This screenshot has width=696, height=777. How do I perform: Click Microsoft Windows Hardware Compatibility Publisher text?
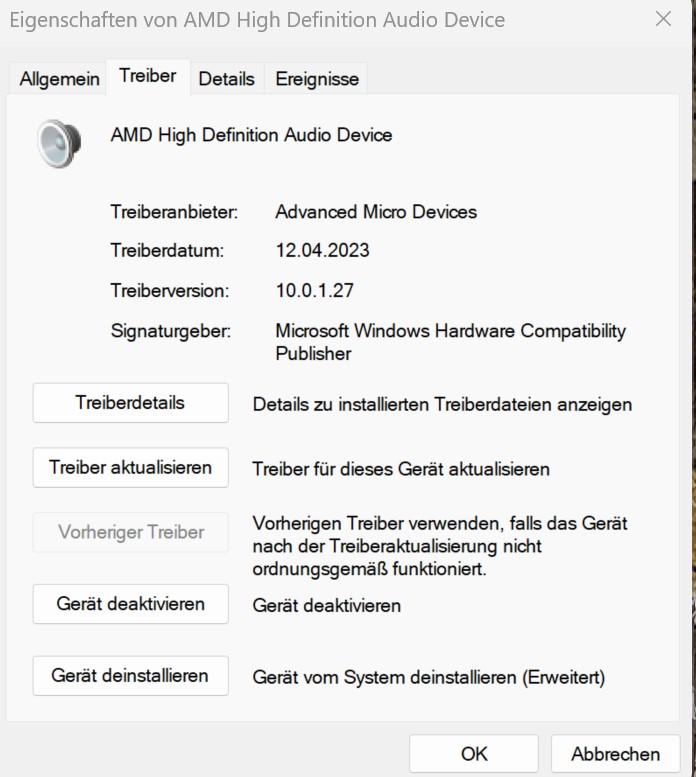pos(450,342)
